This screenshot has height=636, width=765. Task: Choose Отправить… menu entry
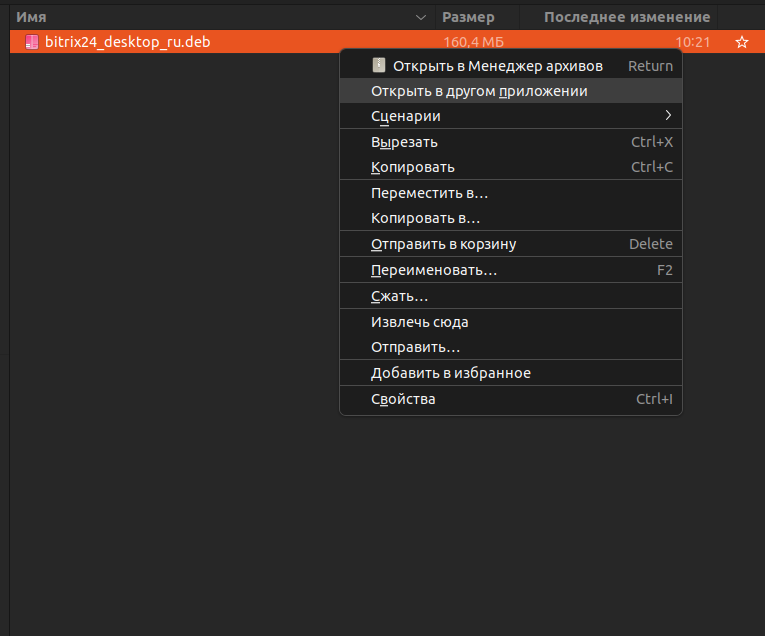[x=511, y=347]
